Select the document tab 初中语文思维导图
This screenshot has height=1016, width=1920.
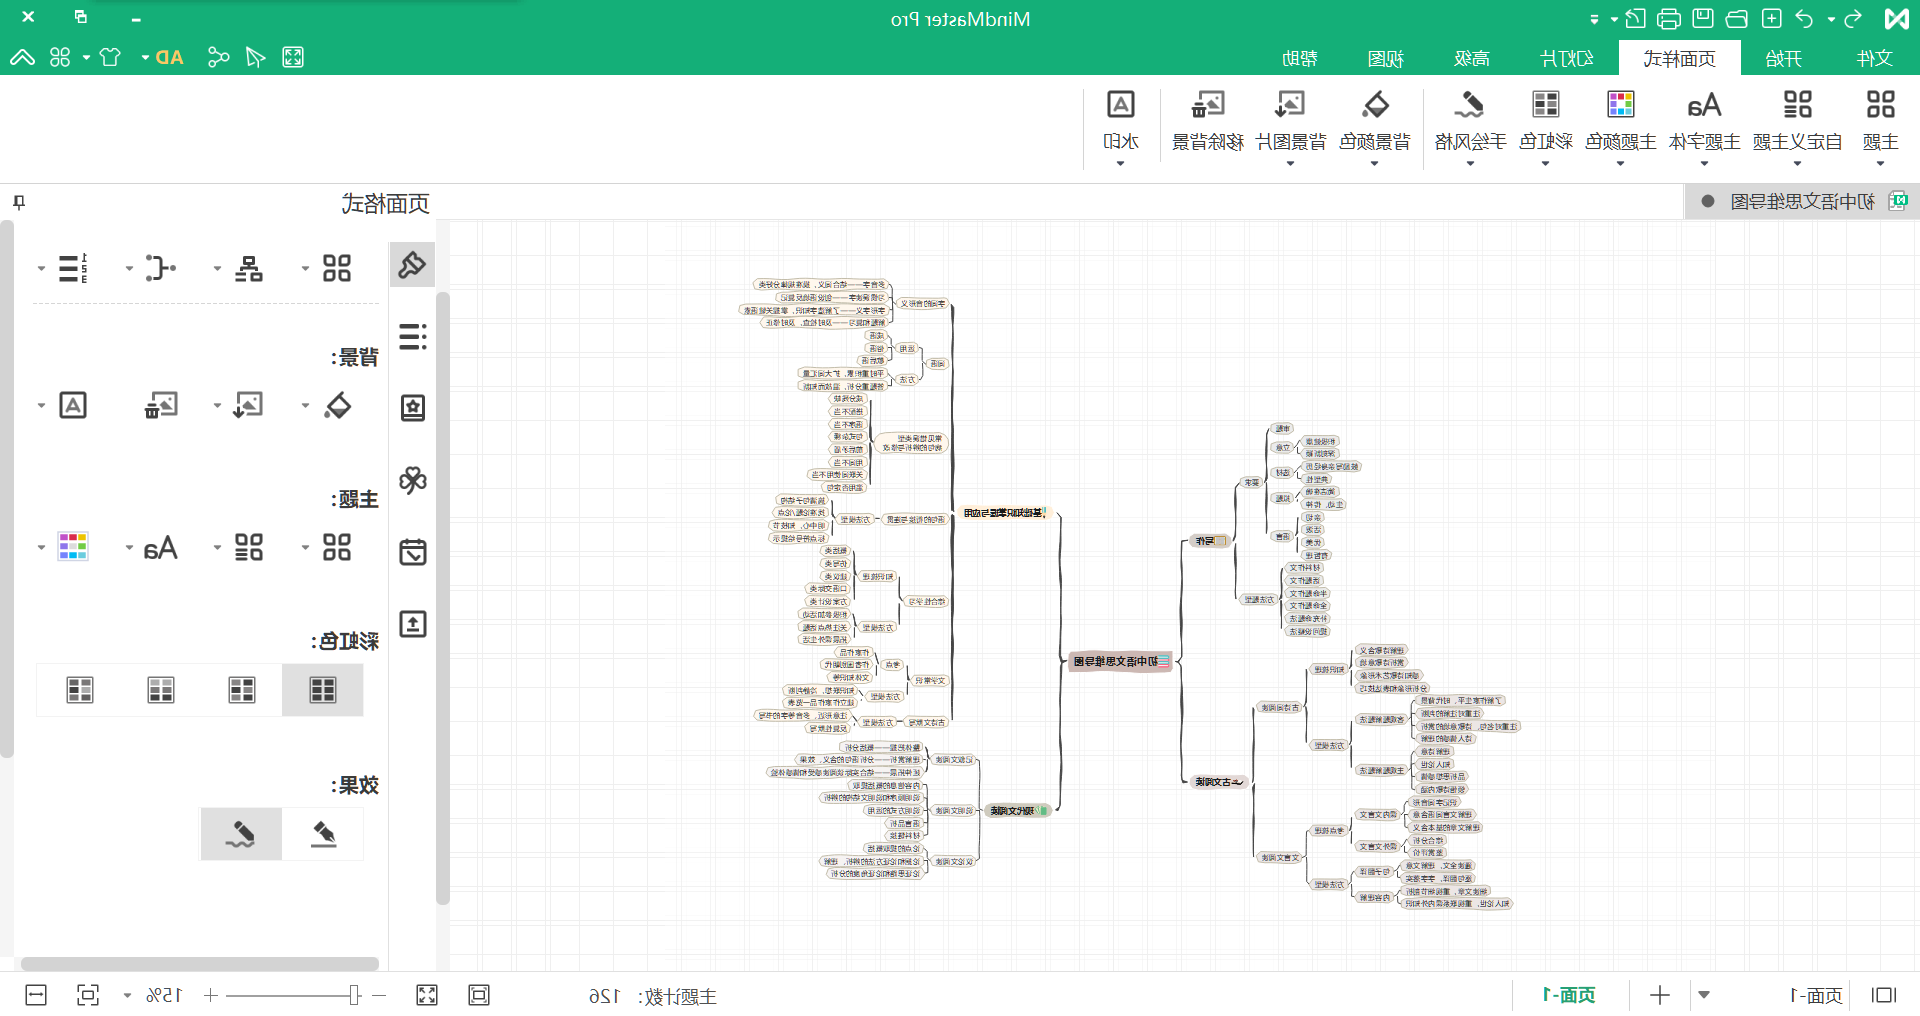tap(1802, 201)
